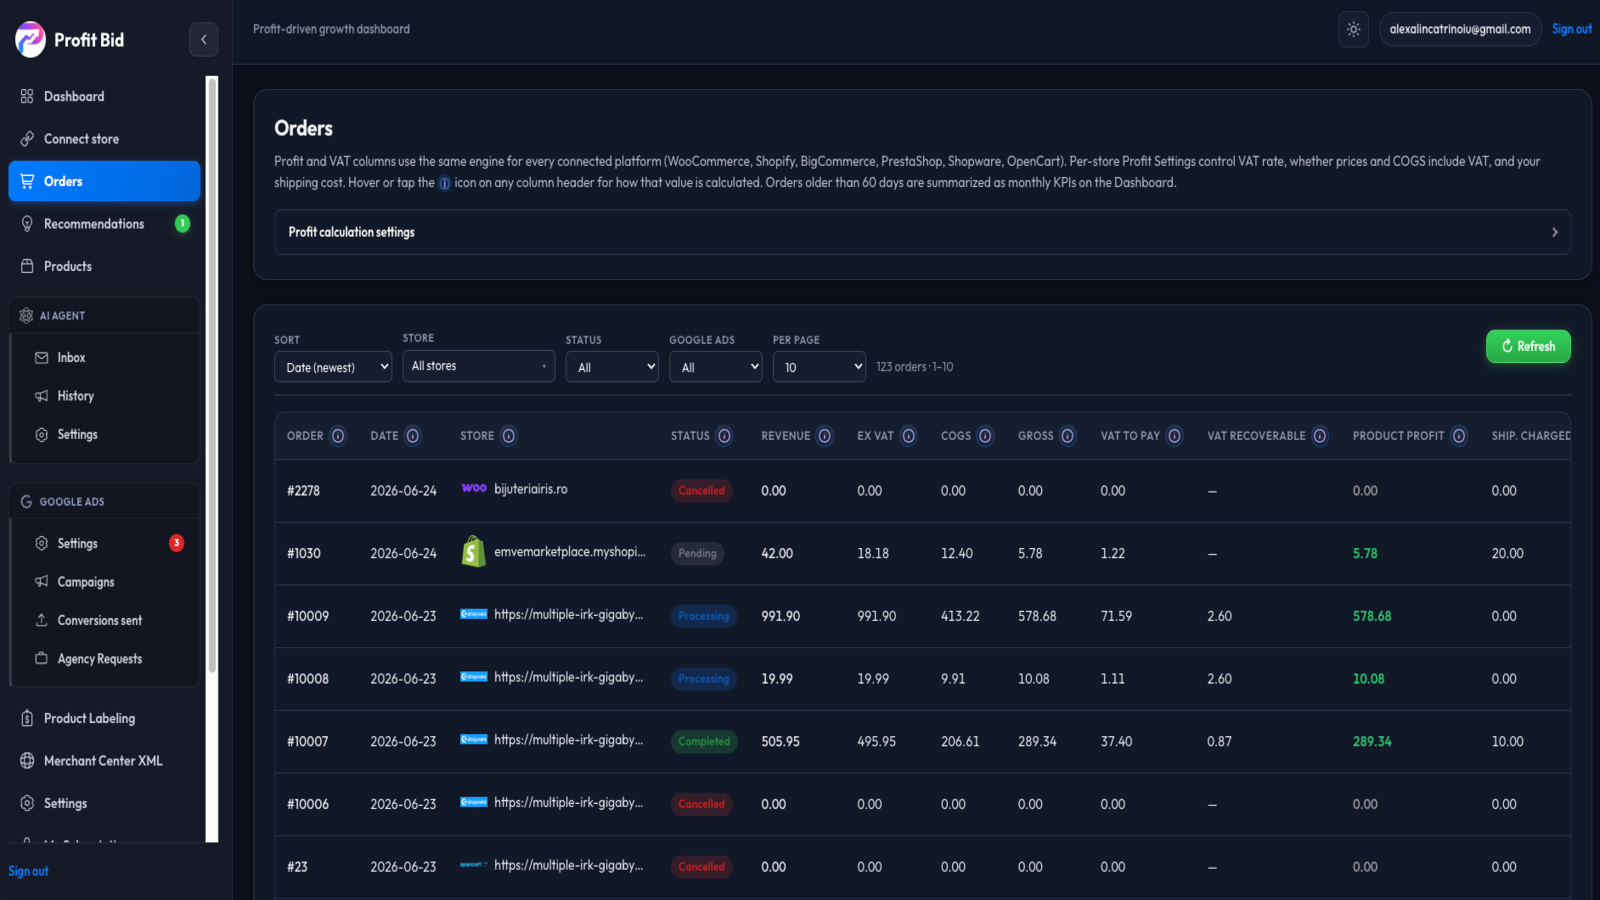Open the Store dropdown showing All stores
This screenshot has width=1600, height=900.
(479, 366)
